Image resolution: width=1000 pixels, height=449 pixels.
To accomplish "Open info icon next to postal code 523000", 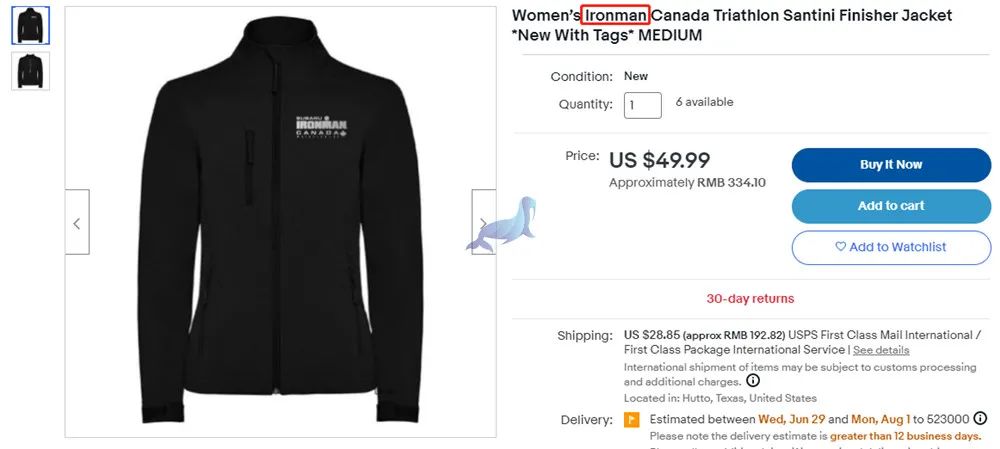I will click(980, 419).
